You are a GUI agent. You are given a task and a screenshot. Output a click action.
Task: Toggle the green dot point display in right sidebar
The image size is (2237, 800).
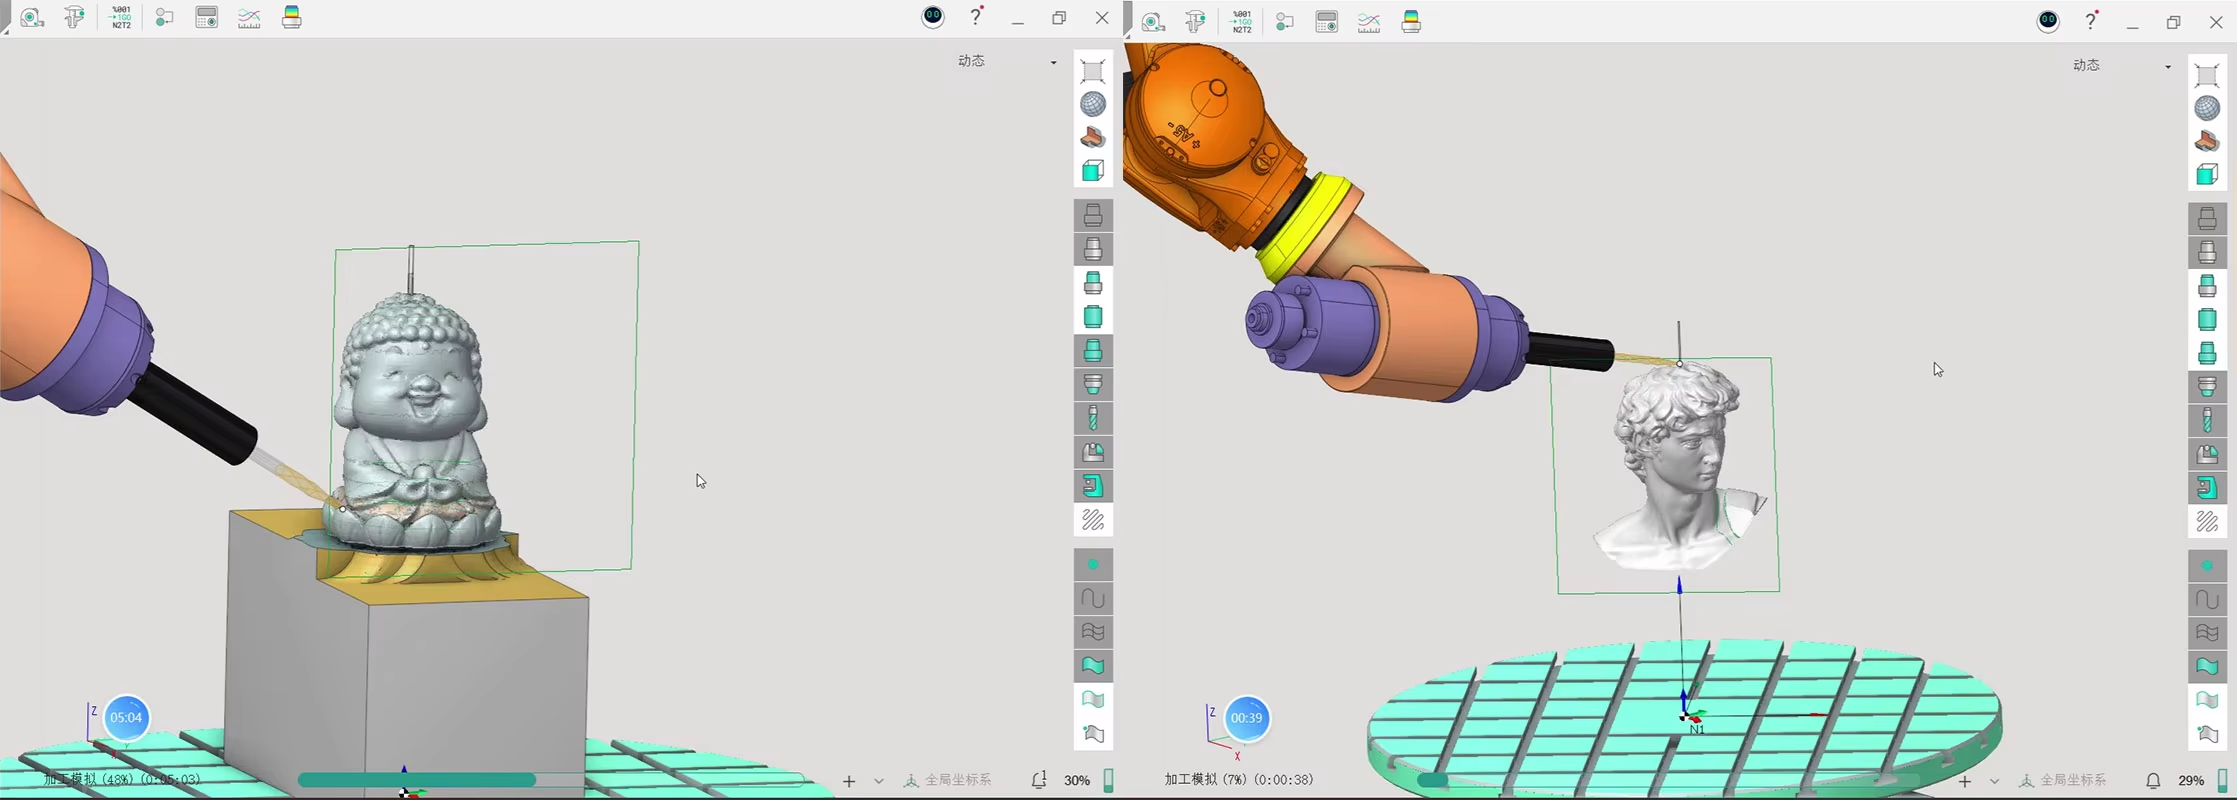tap(2207, 566)
